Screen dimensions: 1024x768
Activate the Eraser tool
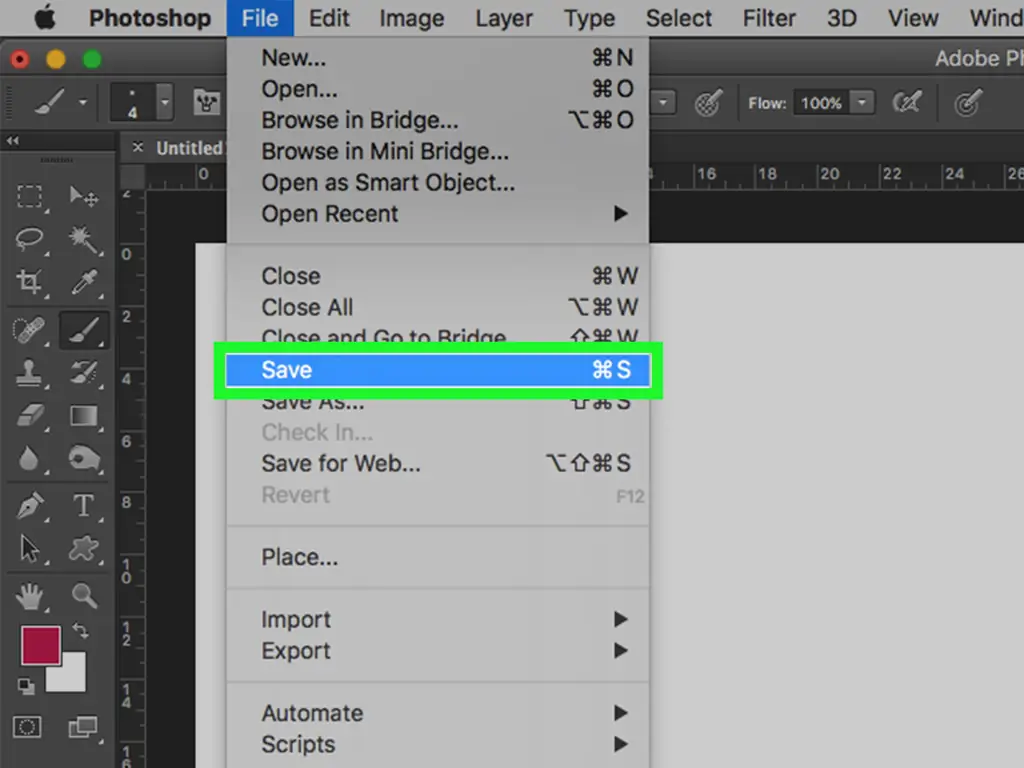30,416
